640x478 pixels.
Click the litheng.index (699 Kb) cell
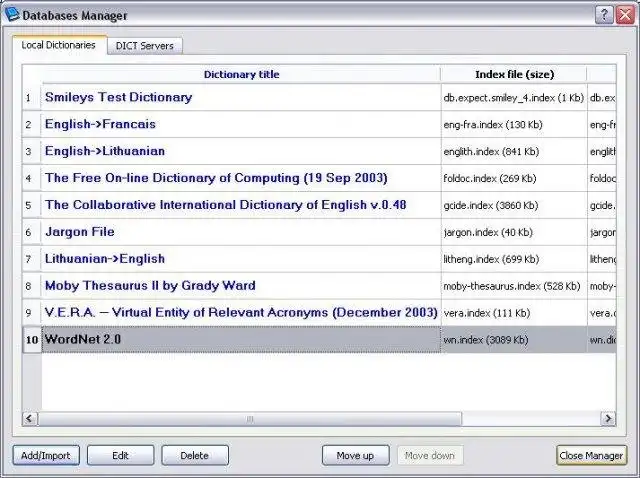(x=514, y=259)
